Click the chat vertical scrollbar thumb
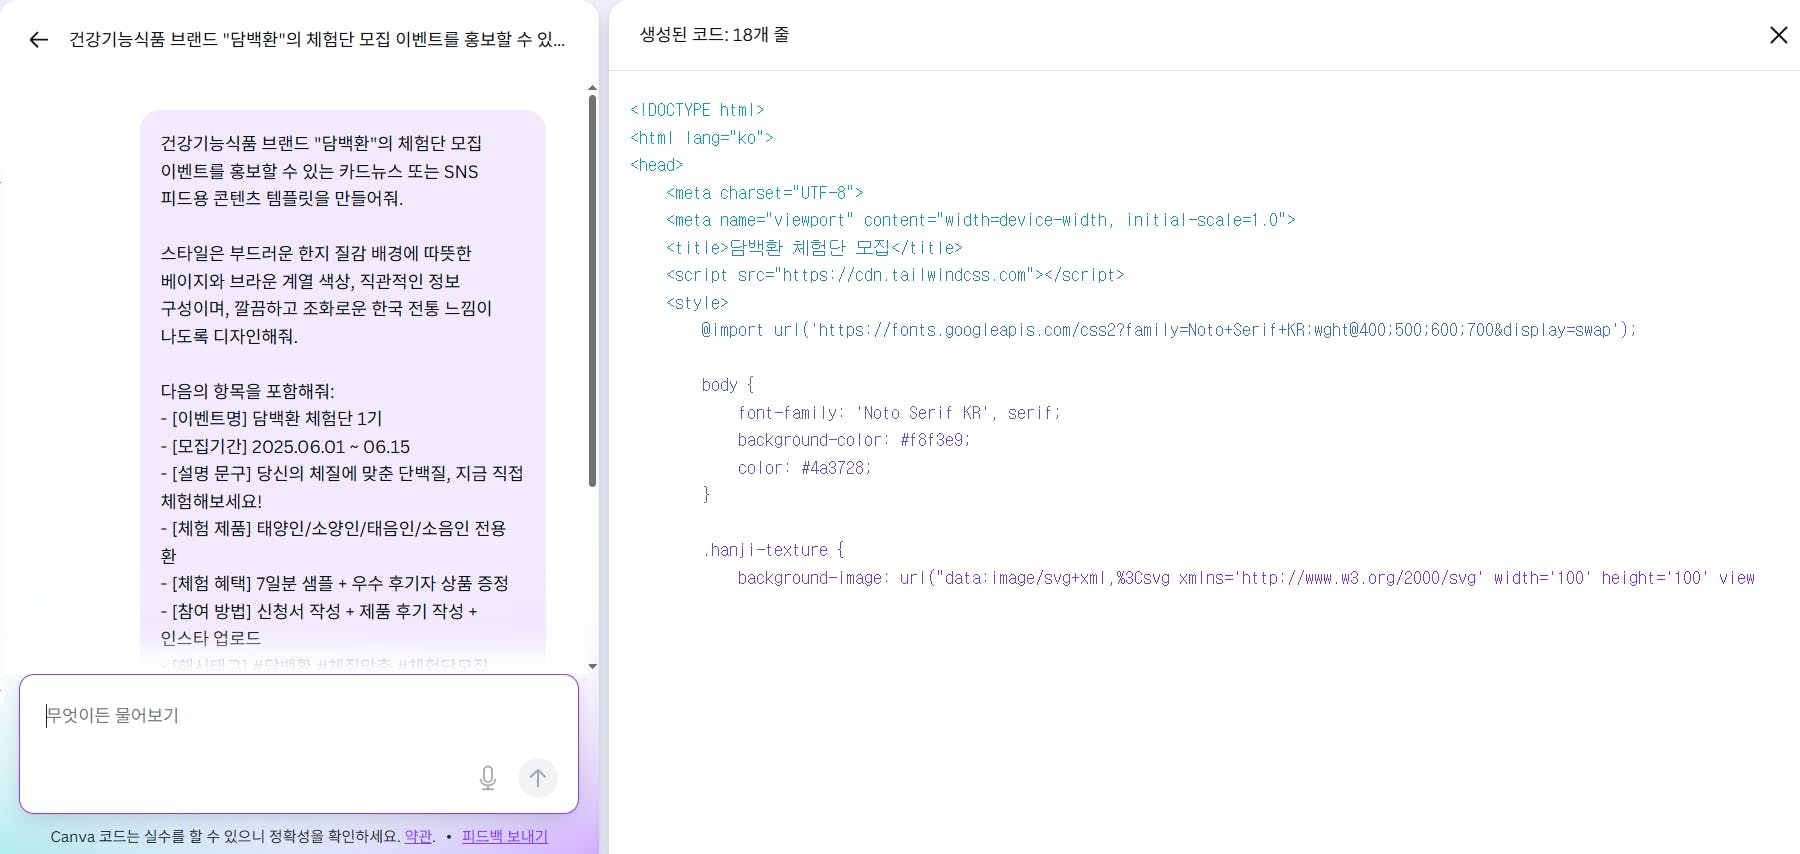This screenshot has width=1800, height=854. [x=592, y=290]
